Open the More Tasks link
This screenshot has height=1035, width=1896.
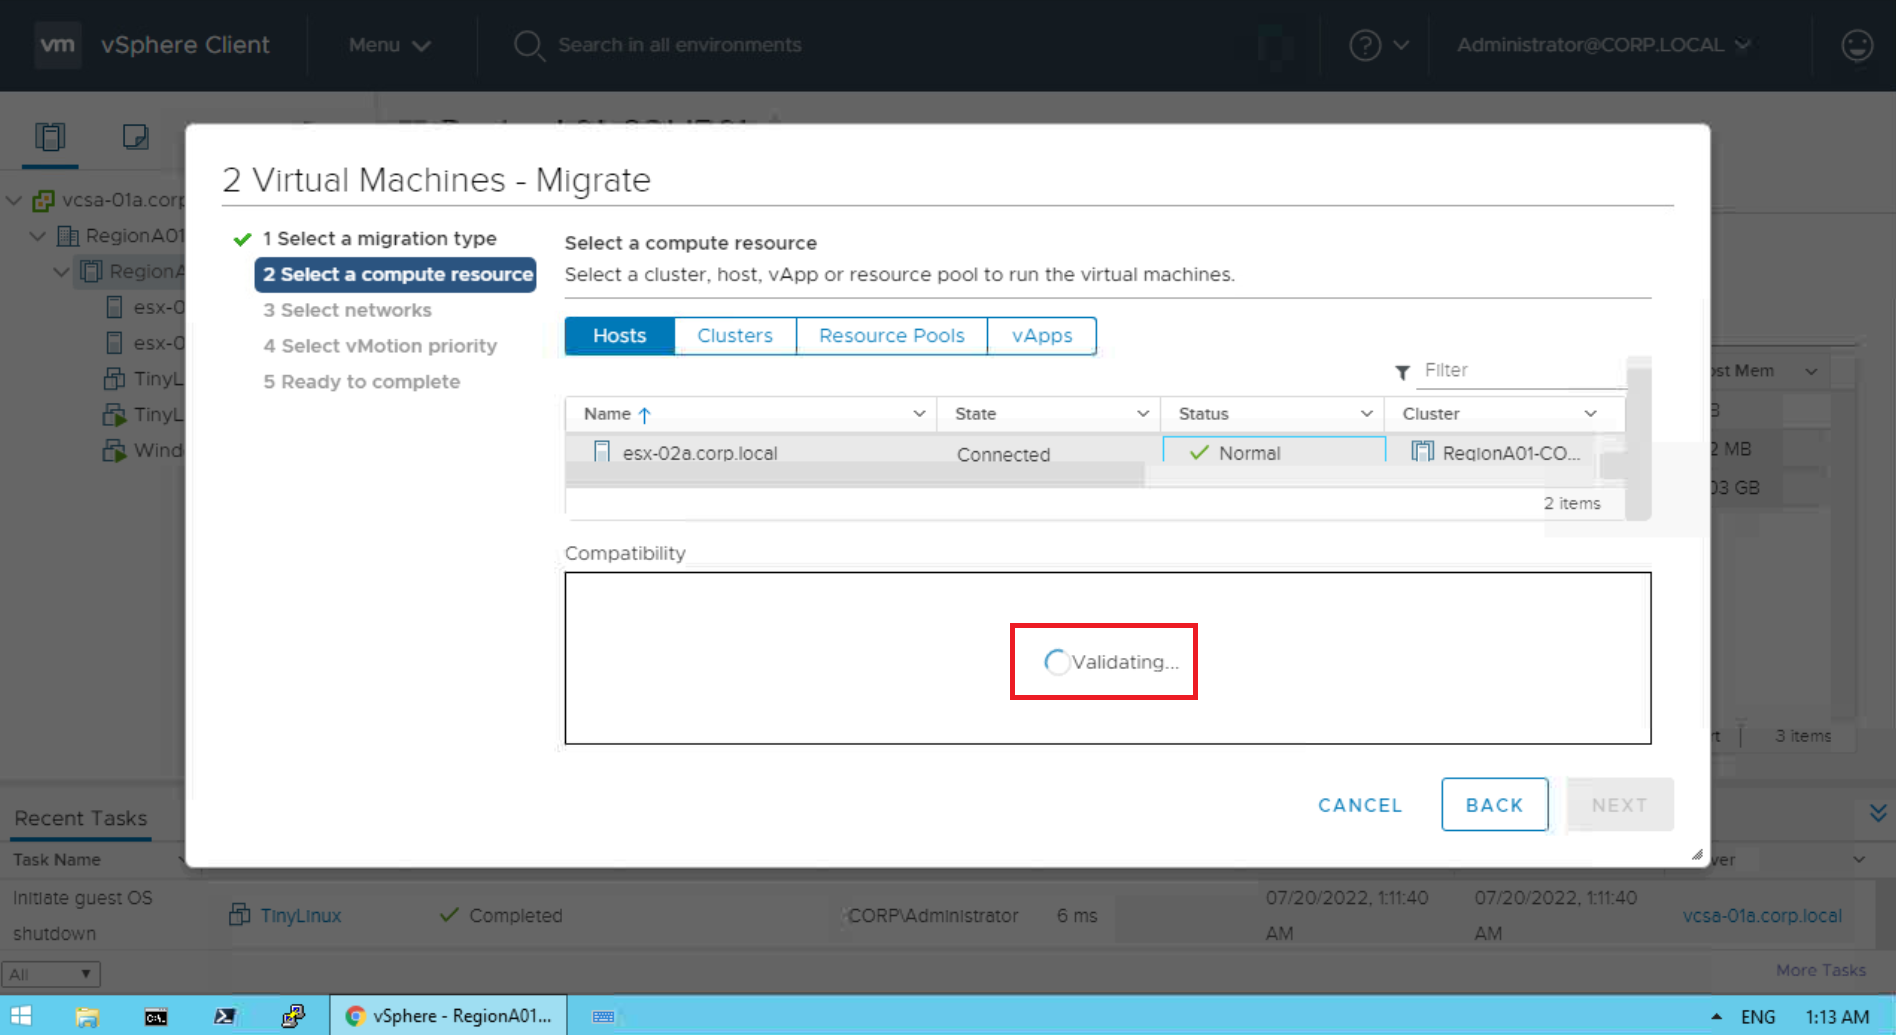coord(1820,970)
